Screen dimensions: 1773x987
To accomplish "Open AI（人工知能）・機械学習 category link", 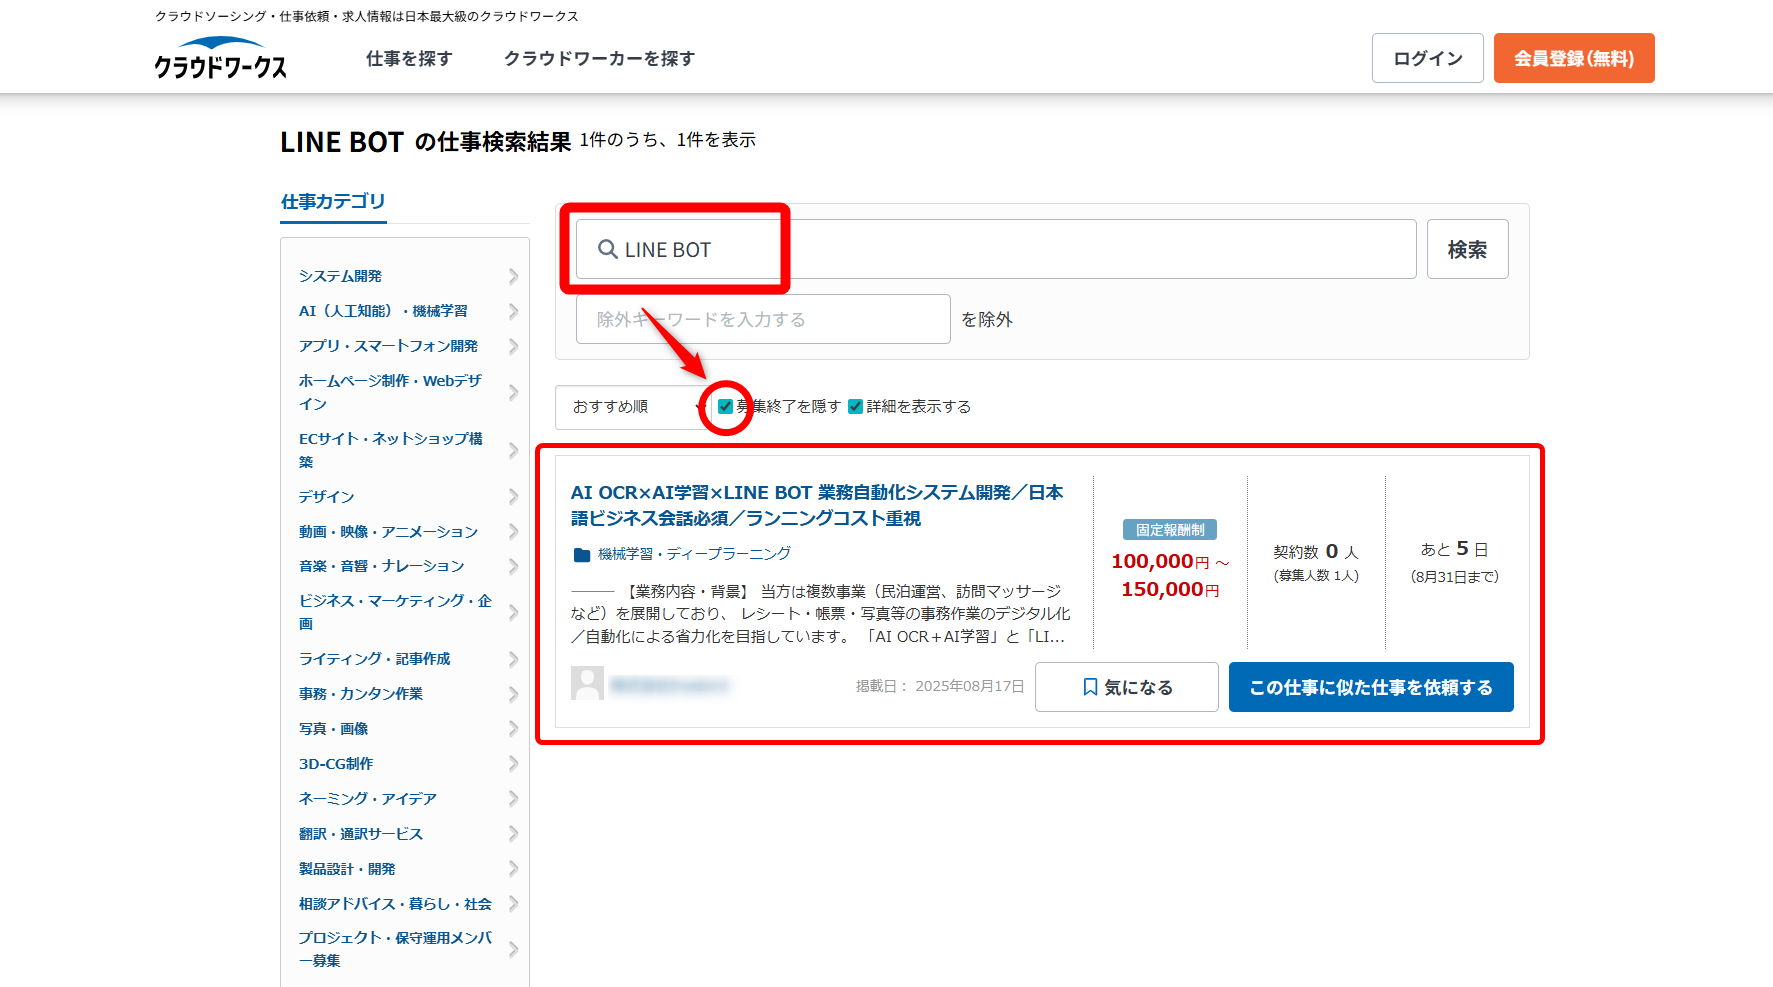I will coord(383,311).
